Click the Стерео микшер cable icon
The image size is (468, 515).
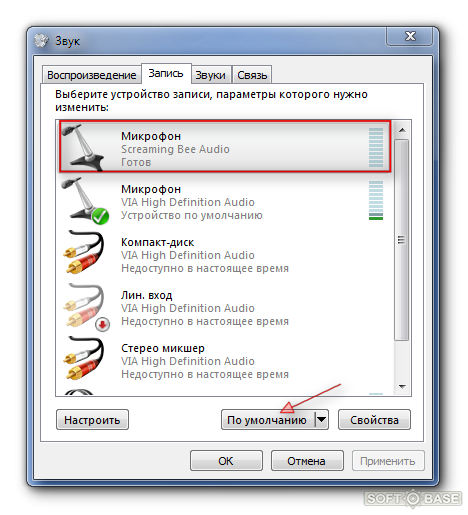click(84, 359)
